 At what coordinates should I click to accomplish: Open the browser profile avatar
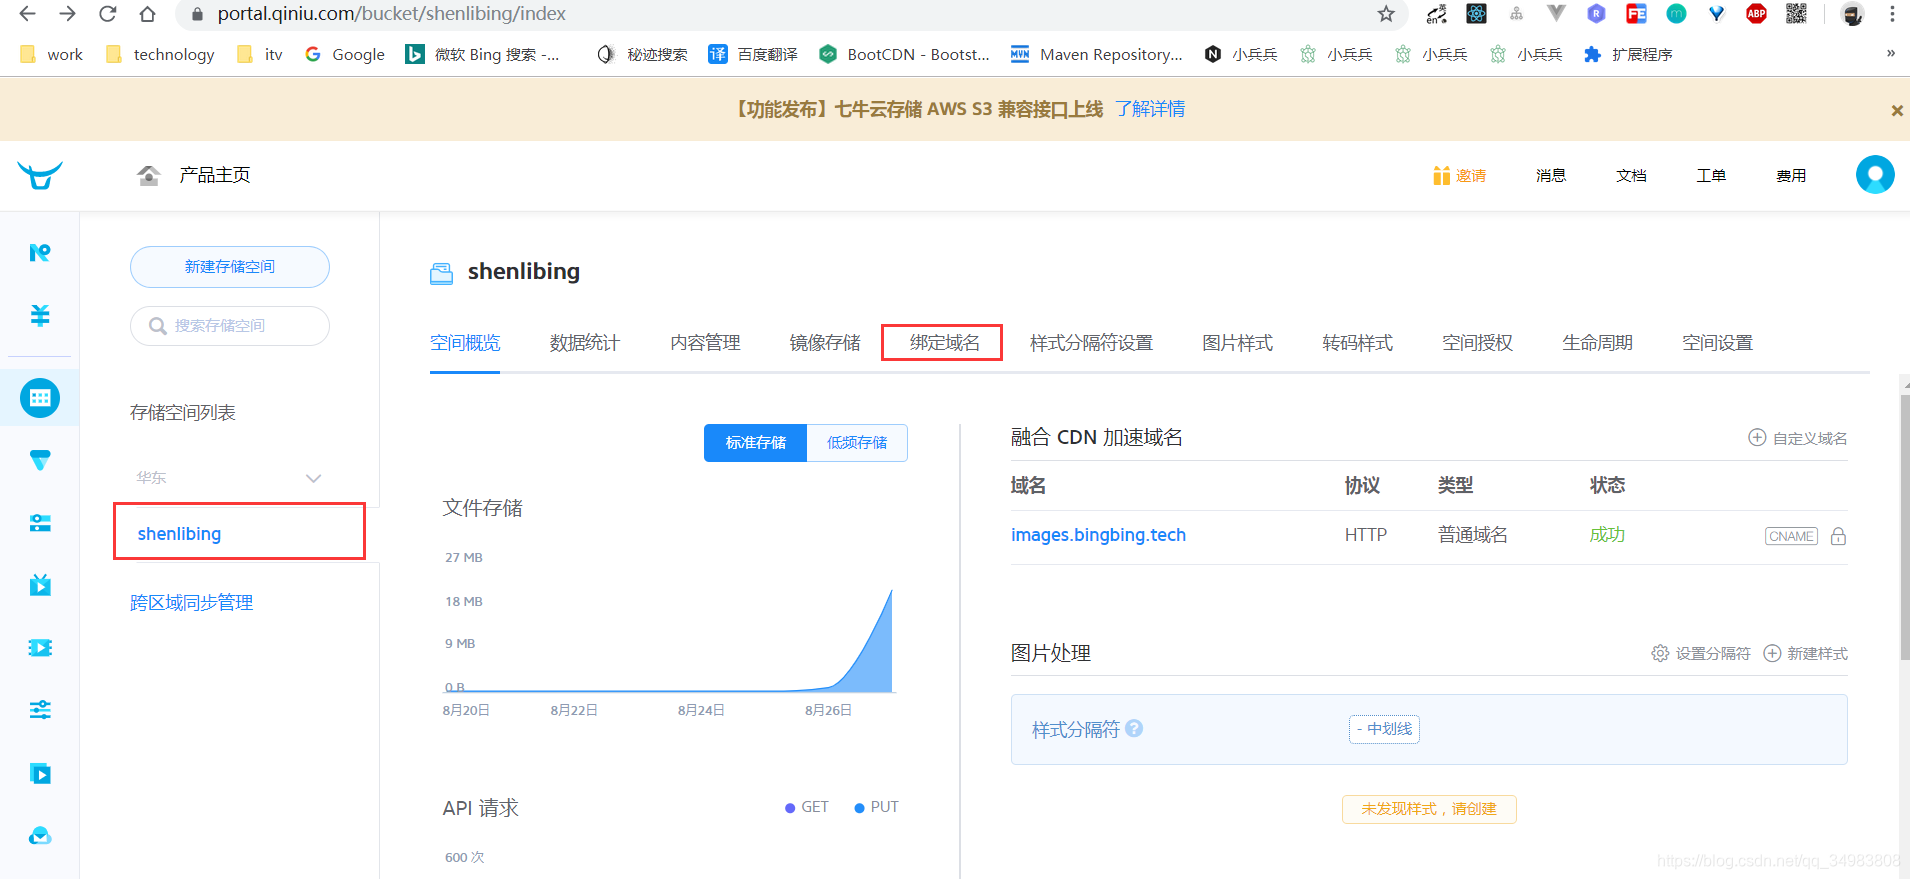coord(1852,14)
